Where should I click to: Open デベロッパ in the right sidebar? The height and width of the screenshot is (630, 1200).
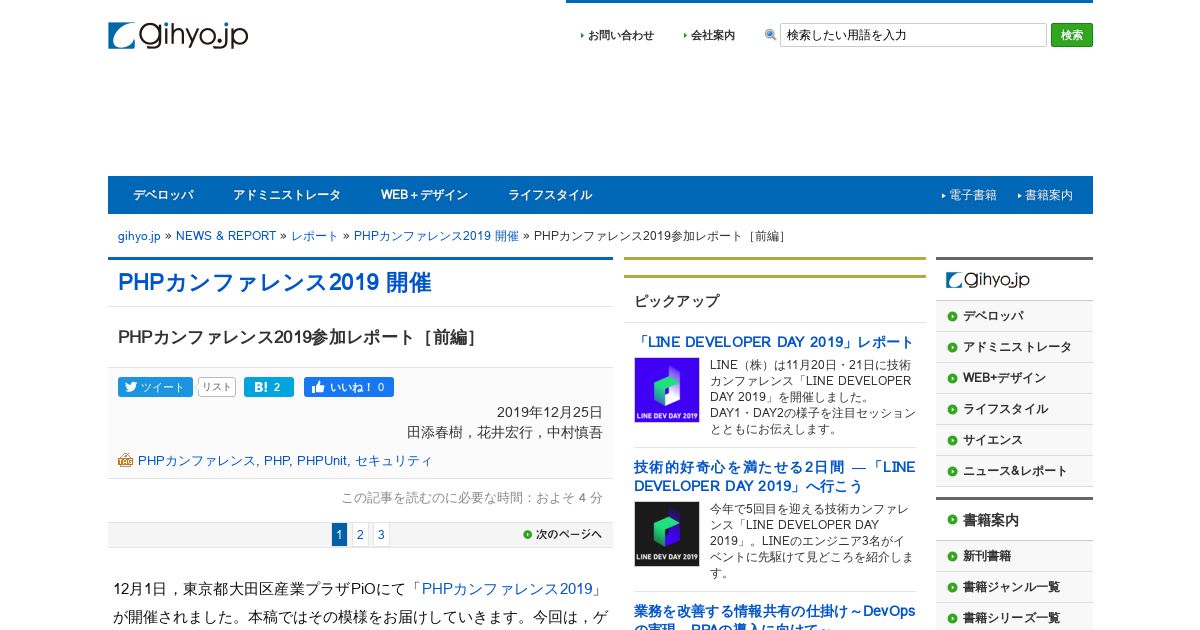992,316
